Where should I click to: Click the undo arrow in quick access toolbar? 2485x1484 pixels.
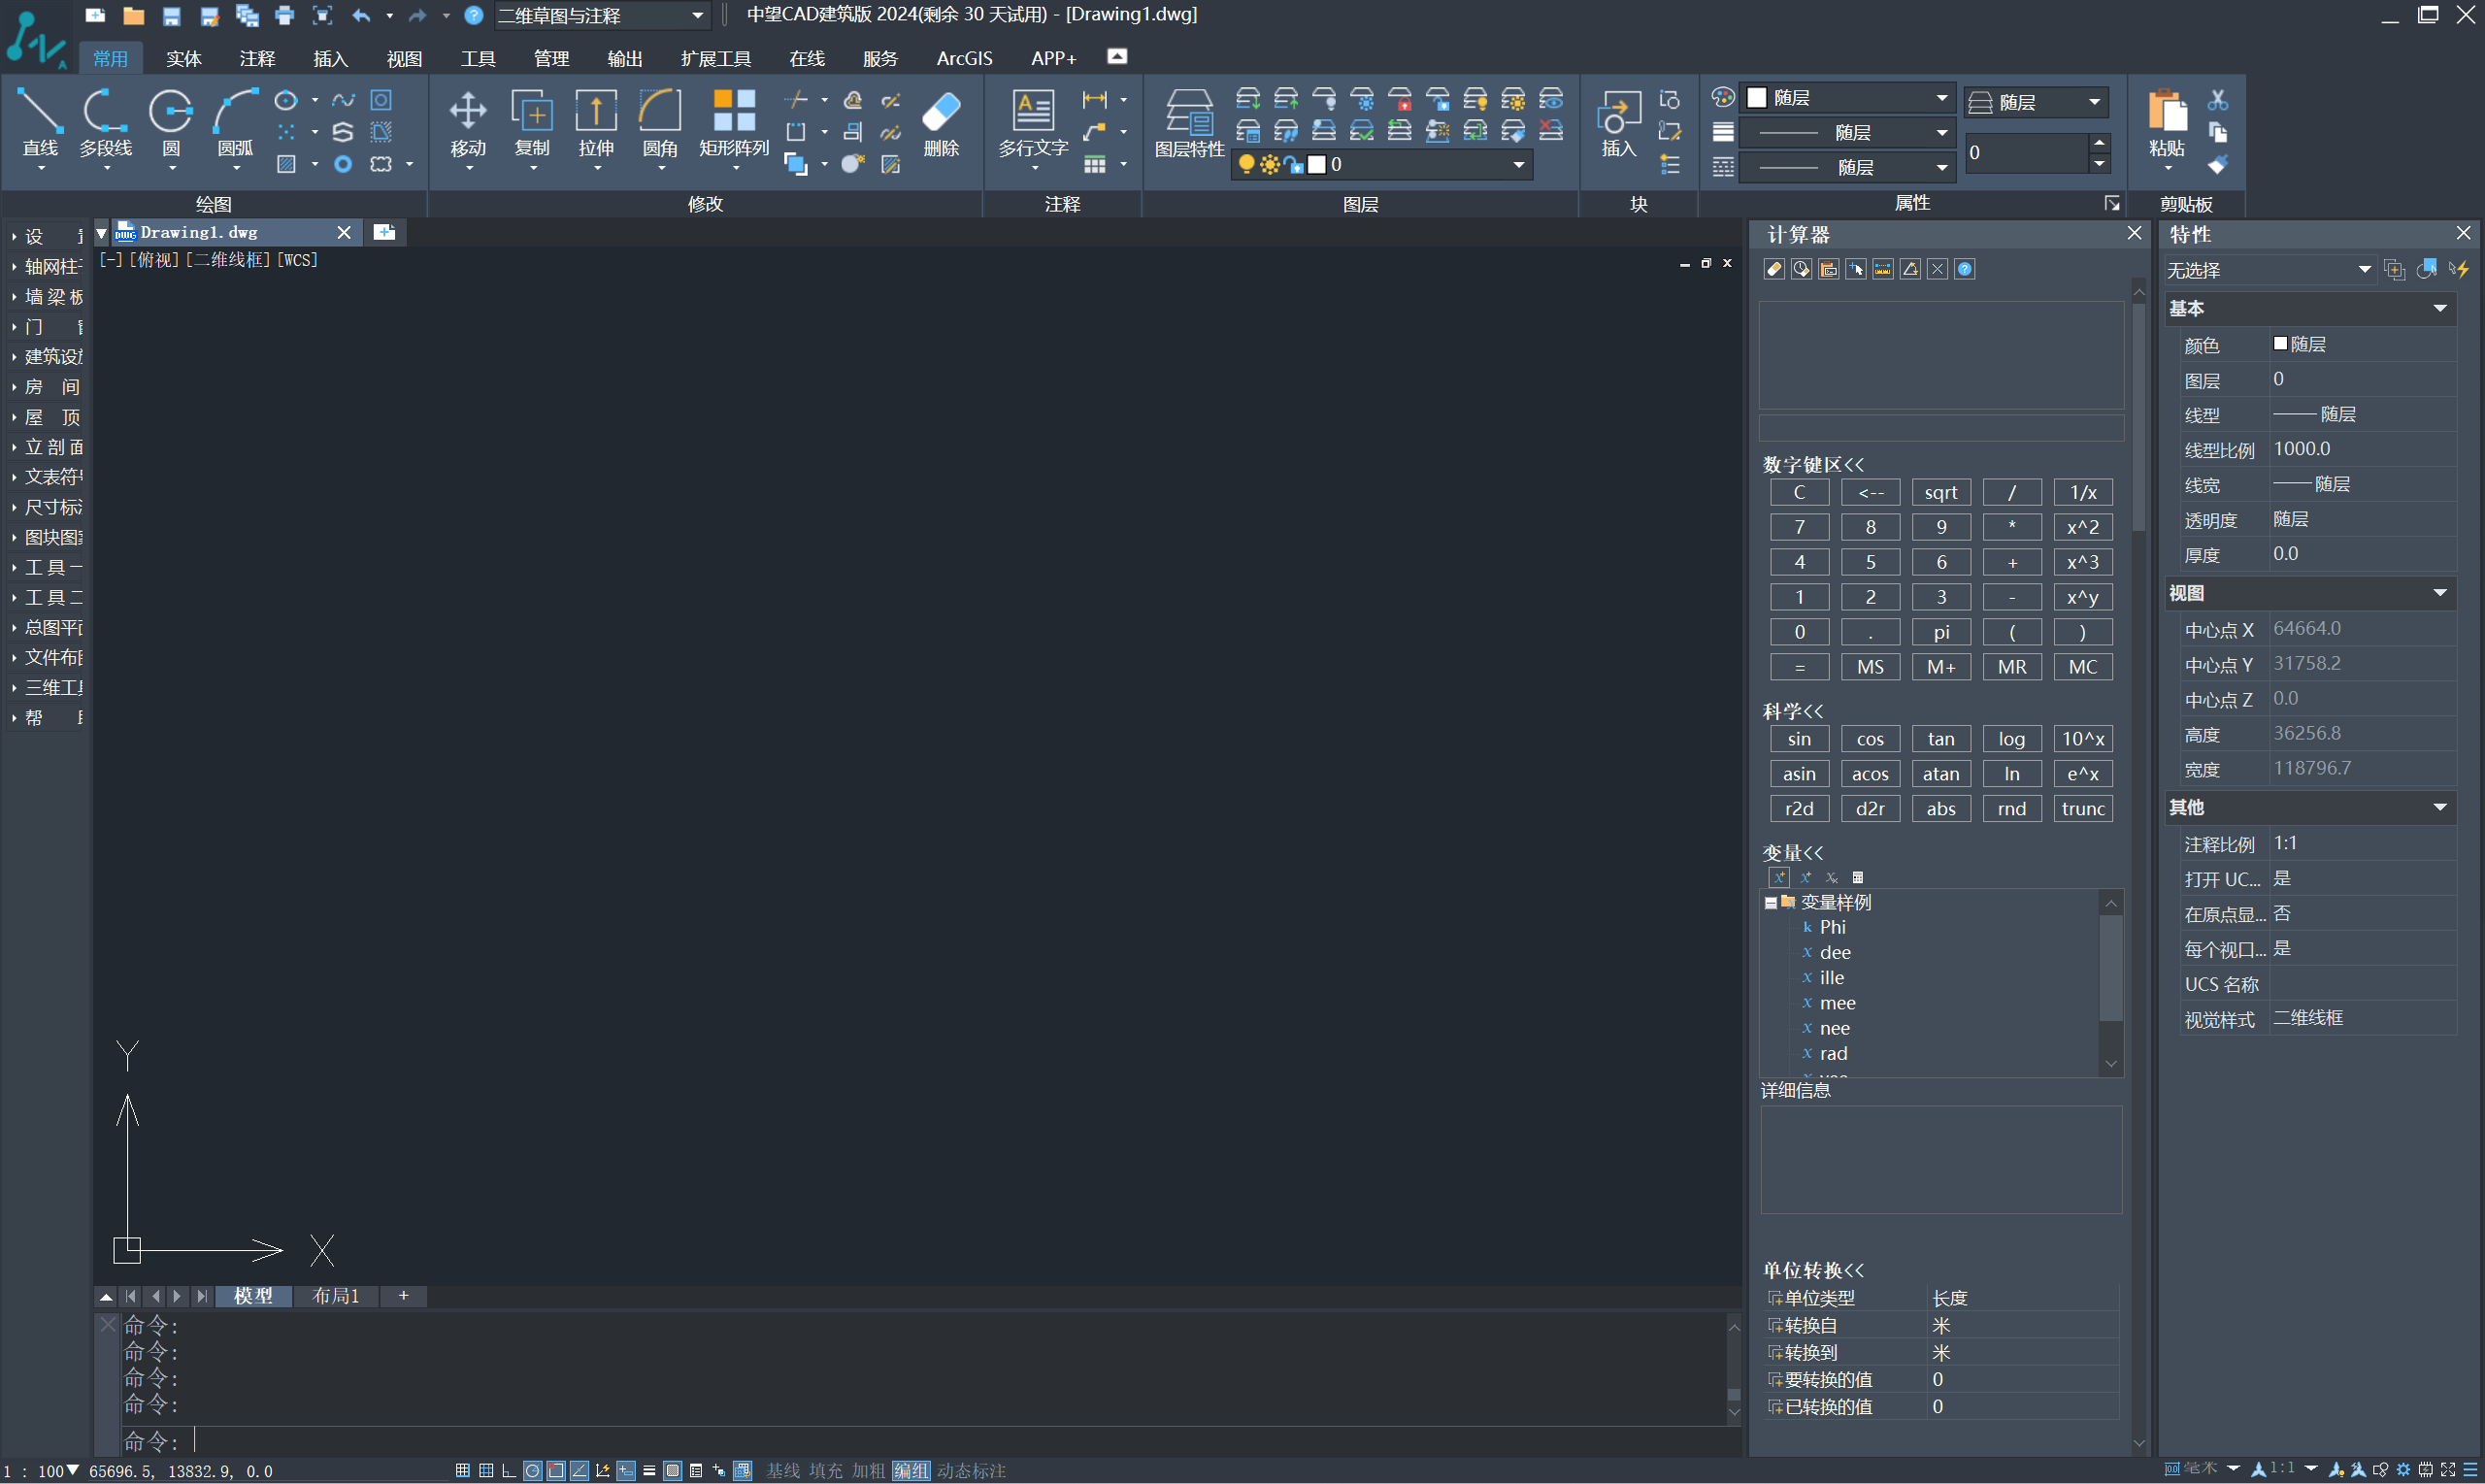tap(361, 15)
